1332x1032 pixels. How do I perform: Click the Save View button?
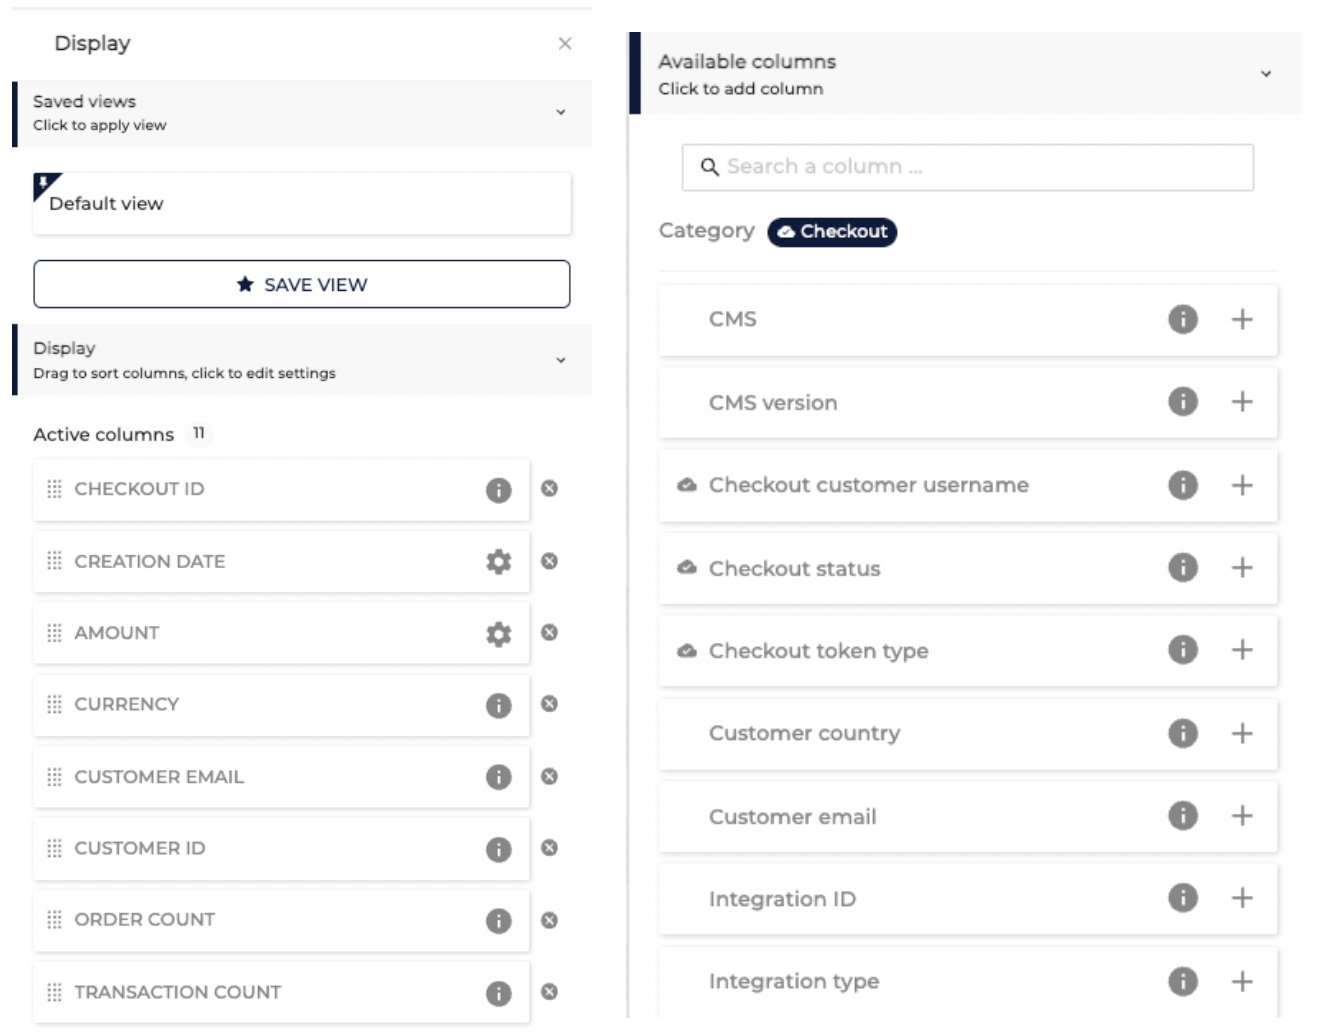(x=301, y=285)
